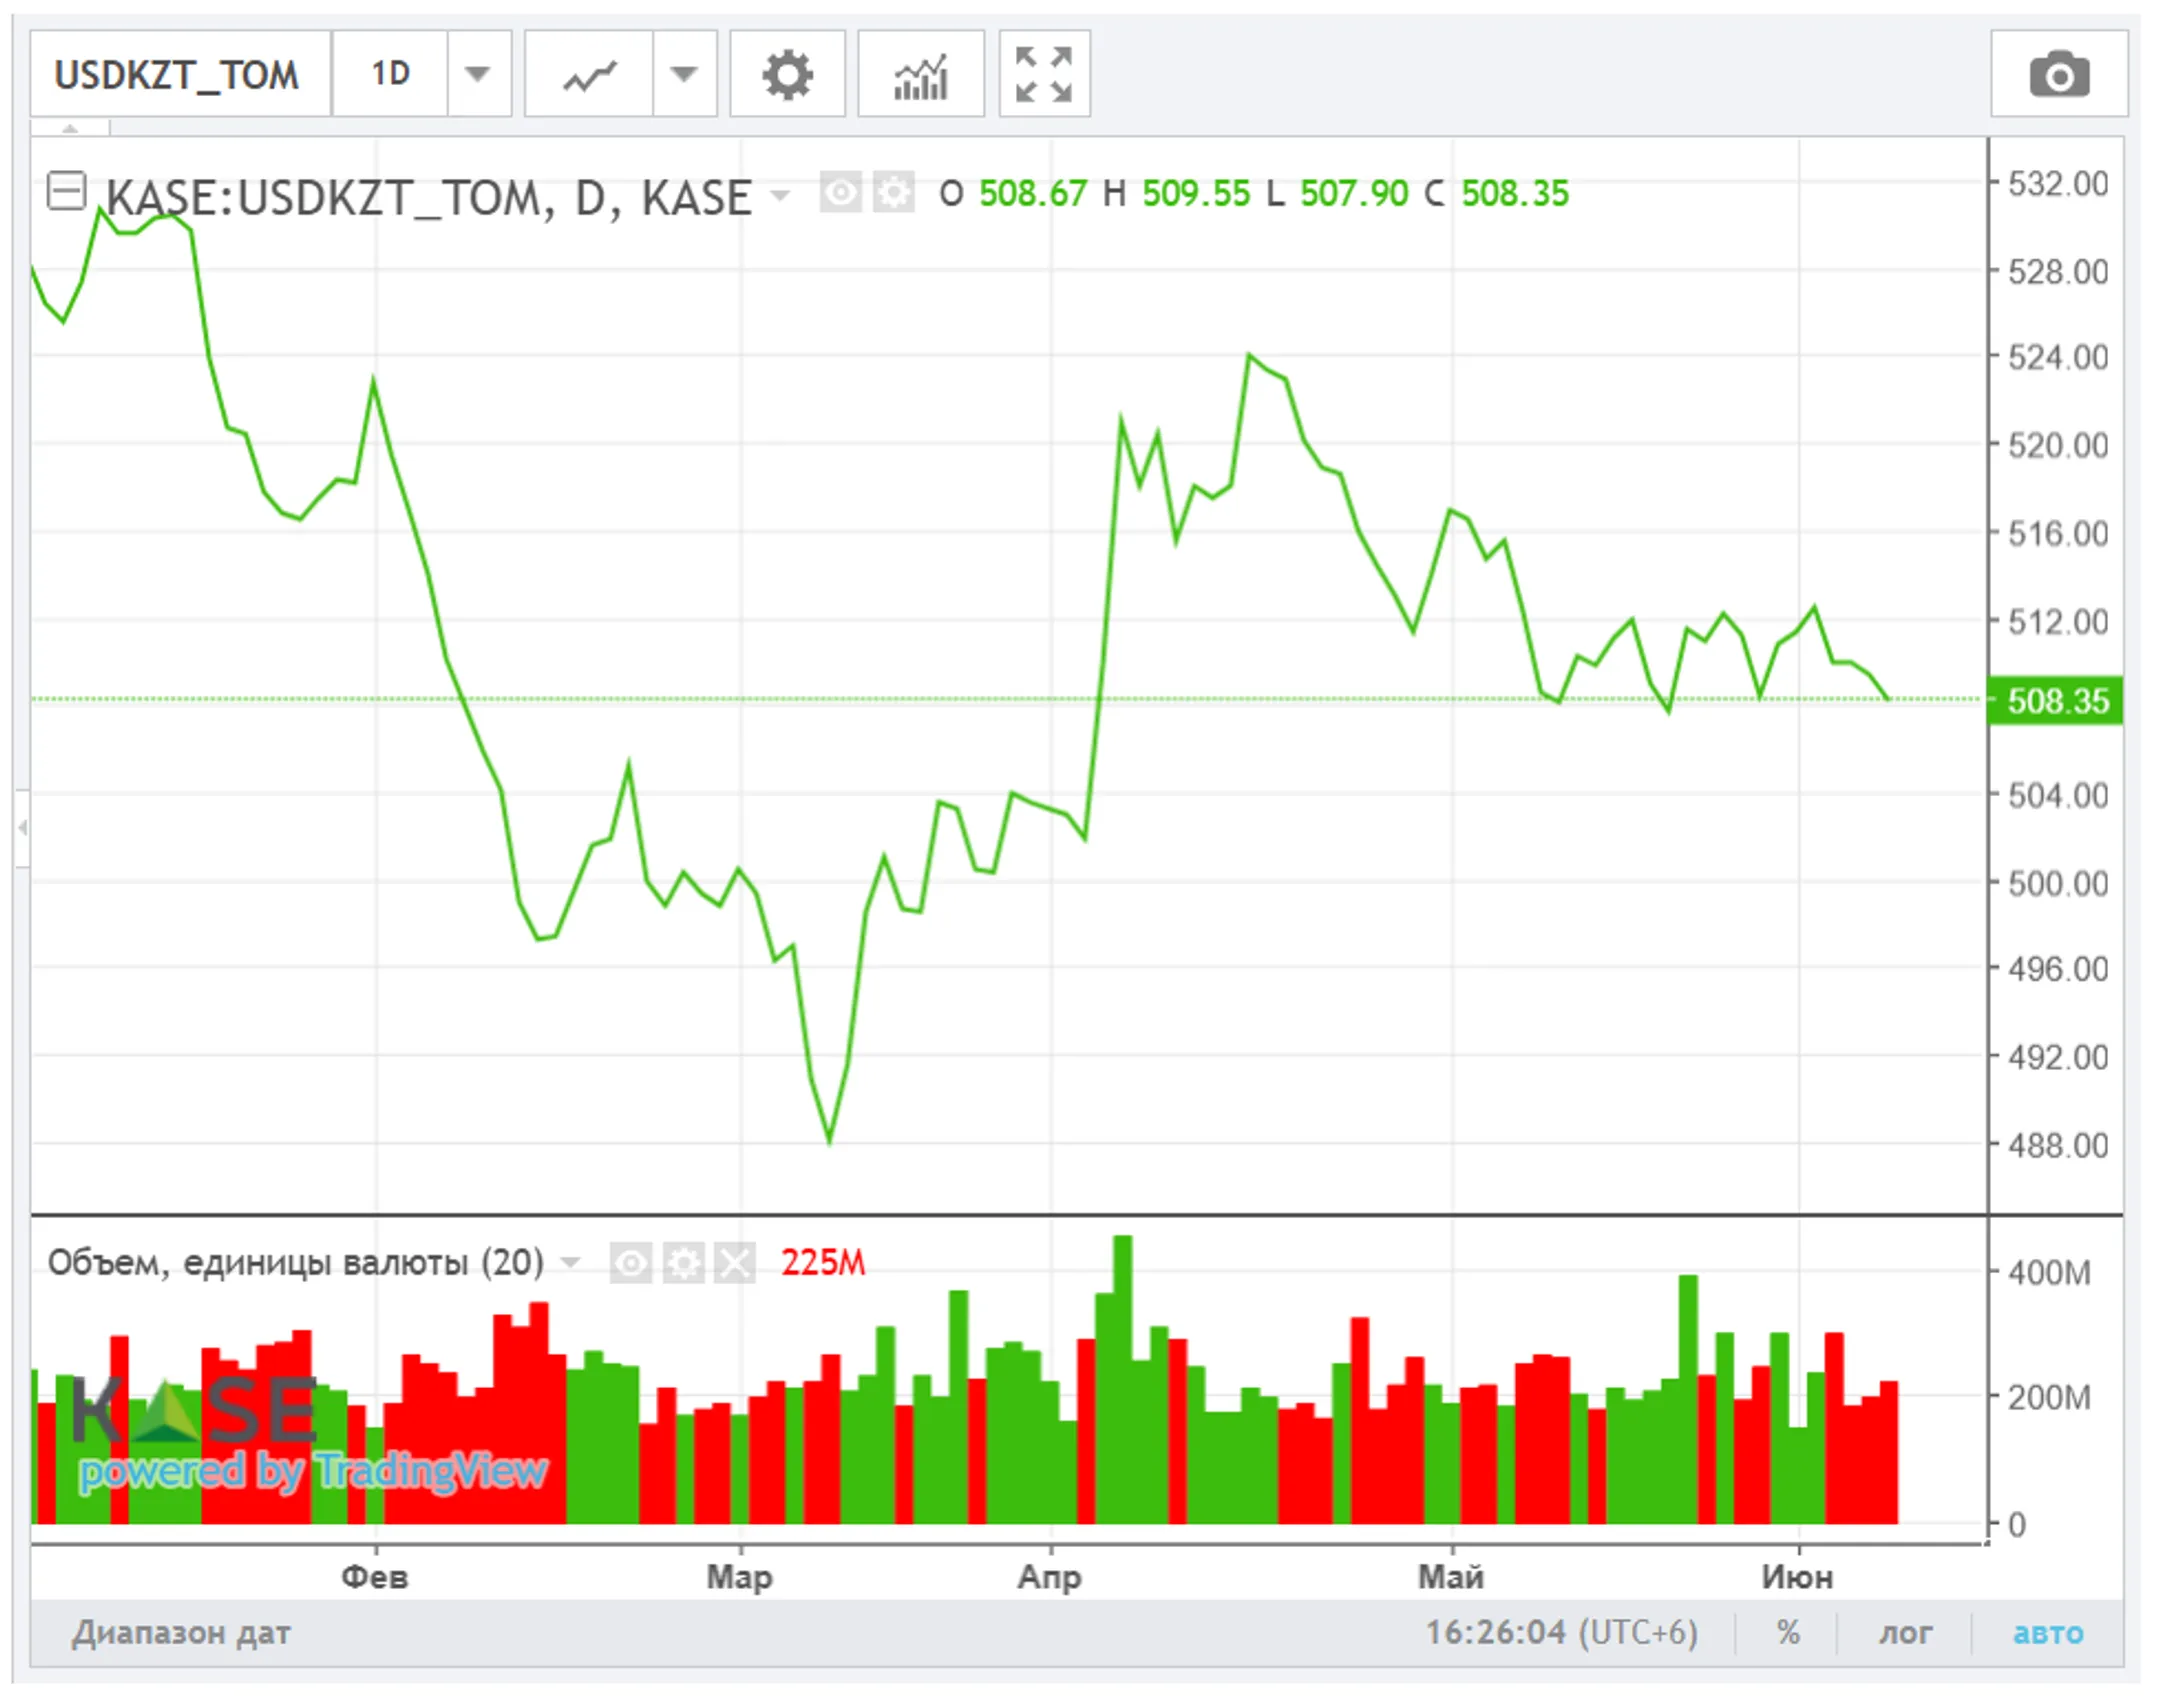
Task: Enter fullscreen mode with arrows icon
Action: [x=1043, y=75]
